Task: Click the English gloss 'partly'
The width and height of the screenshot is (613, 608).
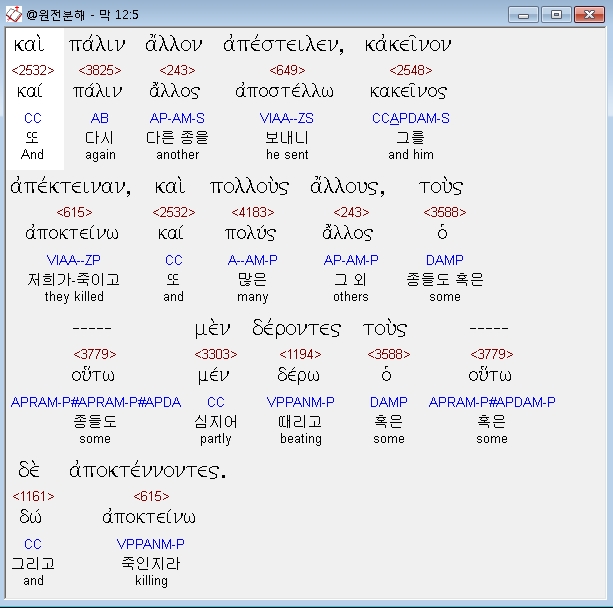Action: coord(216,439)
